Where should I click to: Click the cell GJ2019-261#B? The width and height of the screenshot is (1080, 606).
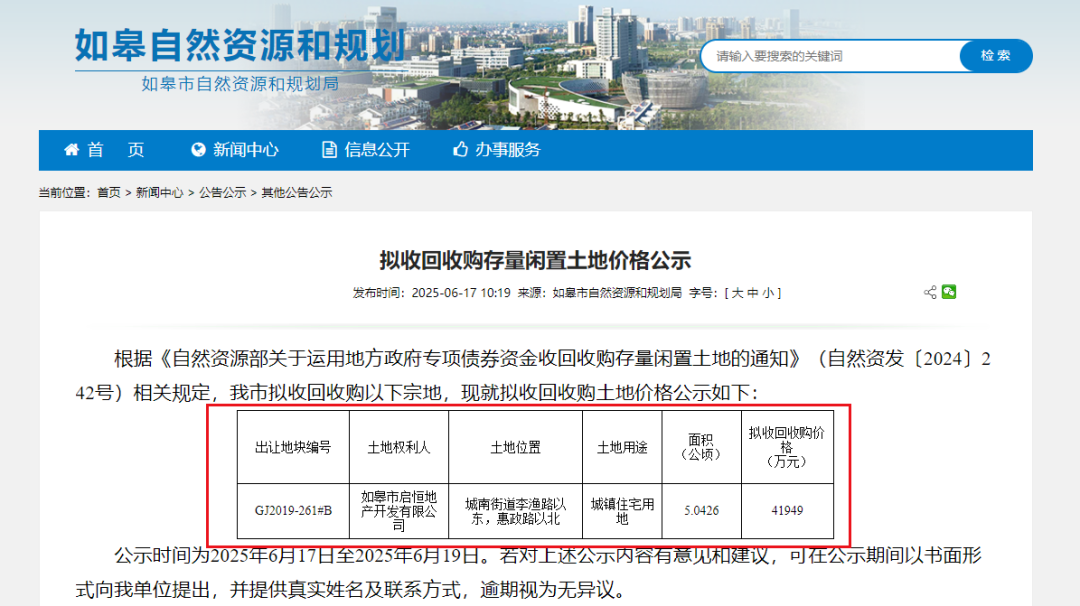point(293,511)
